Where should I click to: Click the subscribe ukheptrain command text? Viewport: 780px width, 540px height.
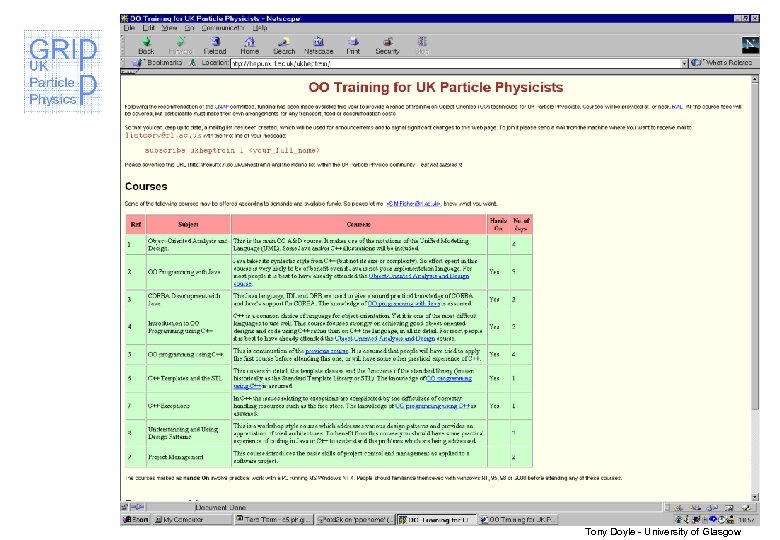pos(232,150)
